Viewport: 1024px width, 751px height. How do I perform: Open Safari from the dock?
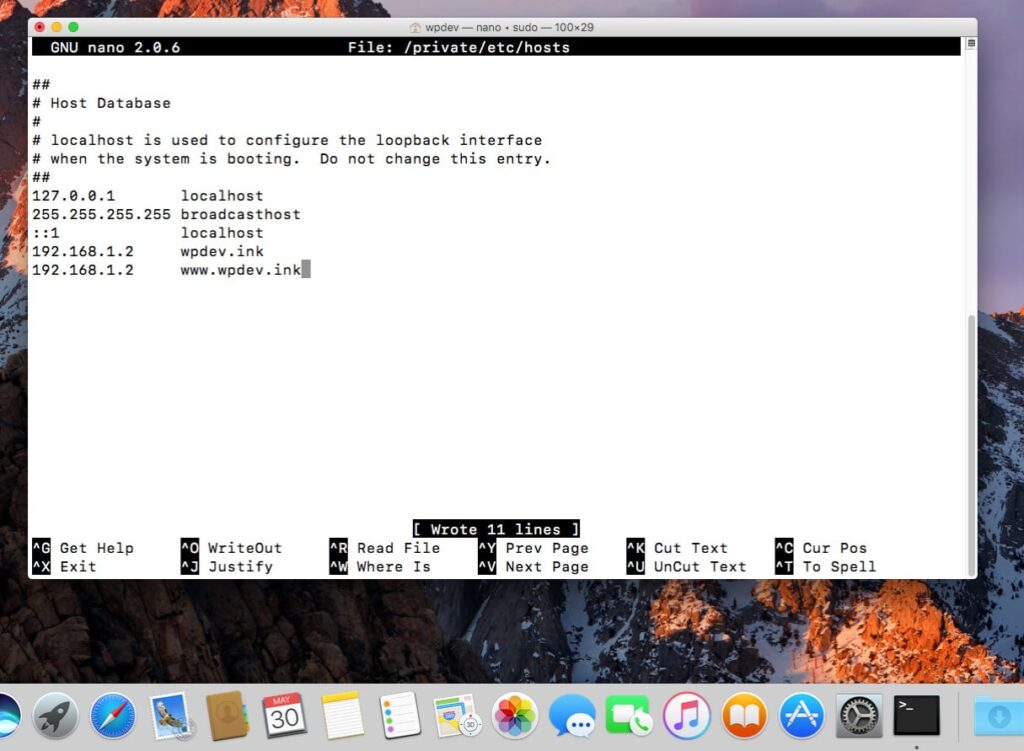coord(113,716)
